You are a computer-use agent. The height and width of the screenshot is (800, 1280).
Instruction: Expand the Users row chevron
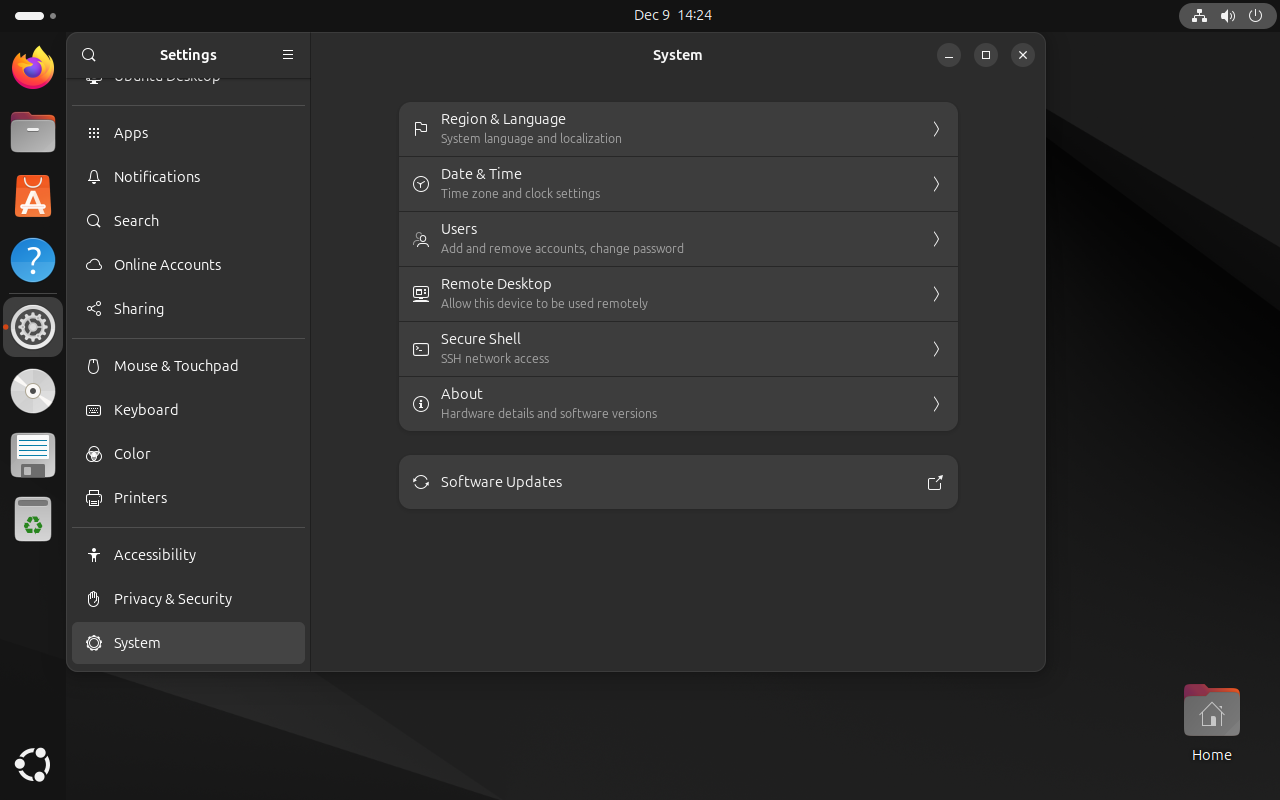pos(936,239)
